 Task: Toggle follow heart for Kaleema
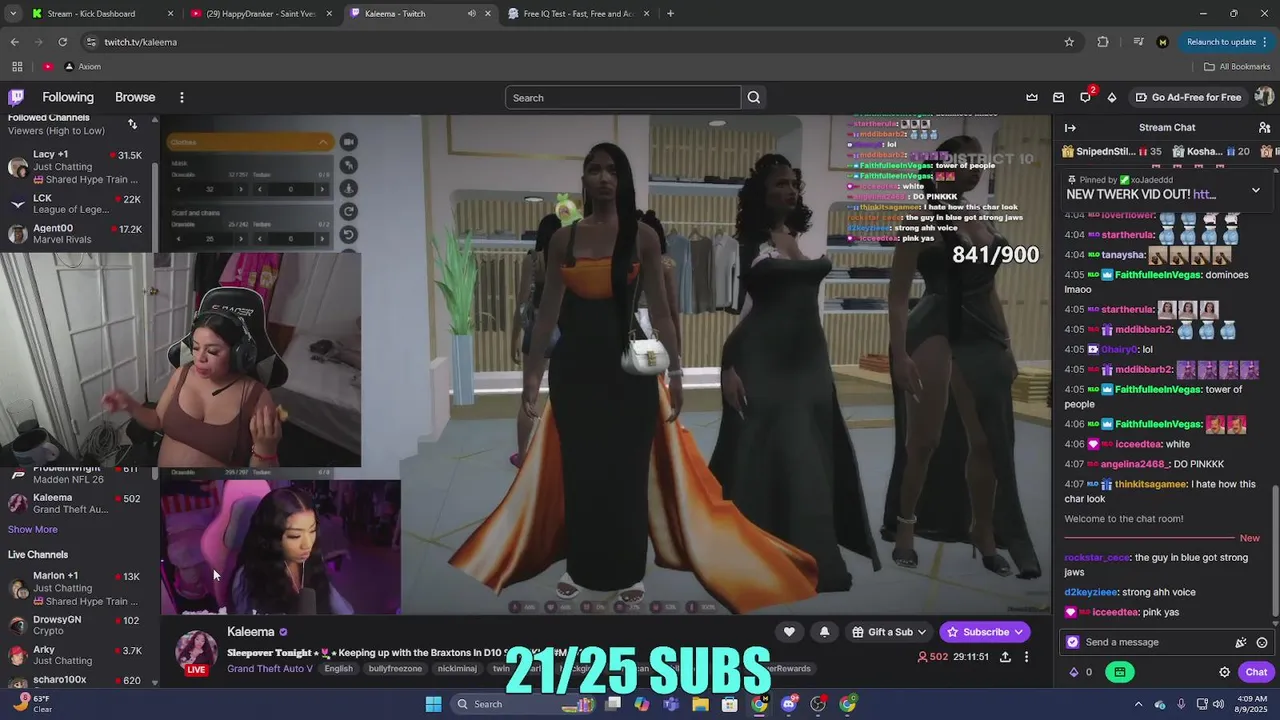coord(789,631)
